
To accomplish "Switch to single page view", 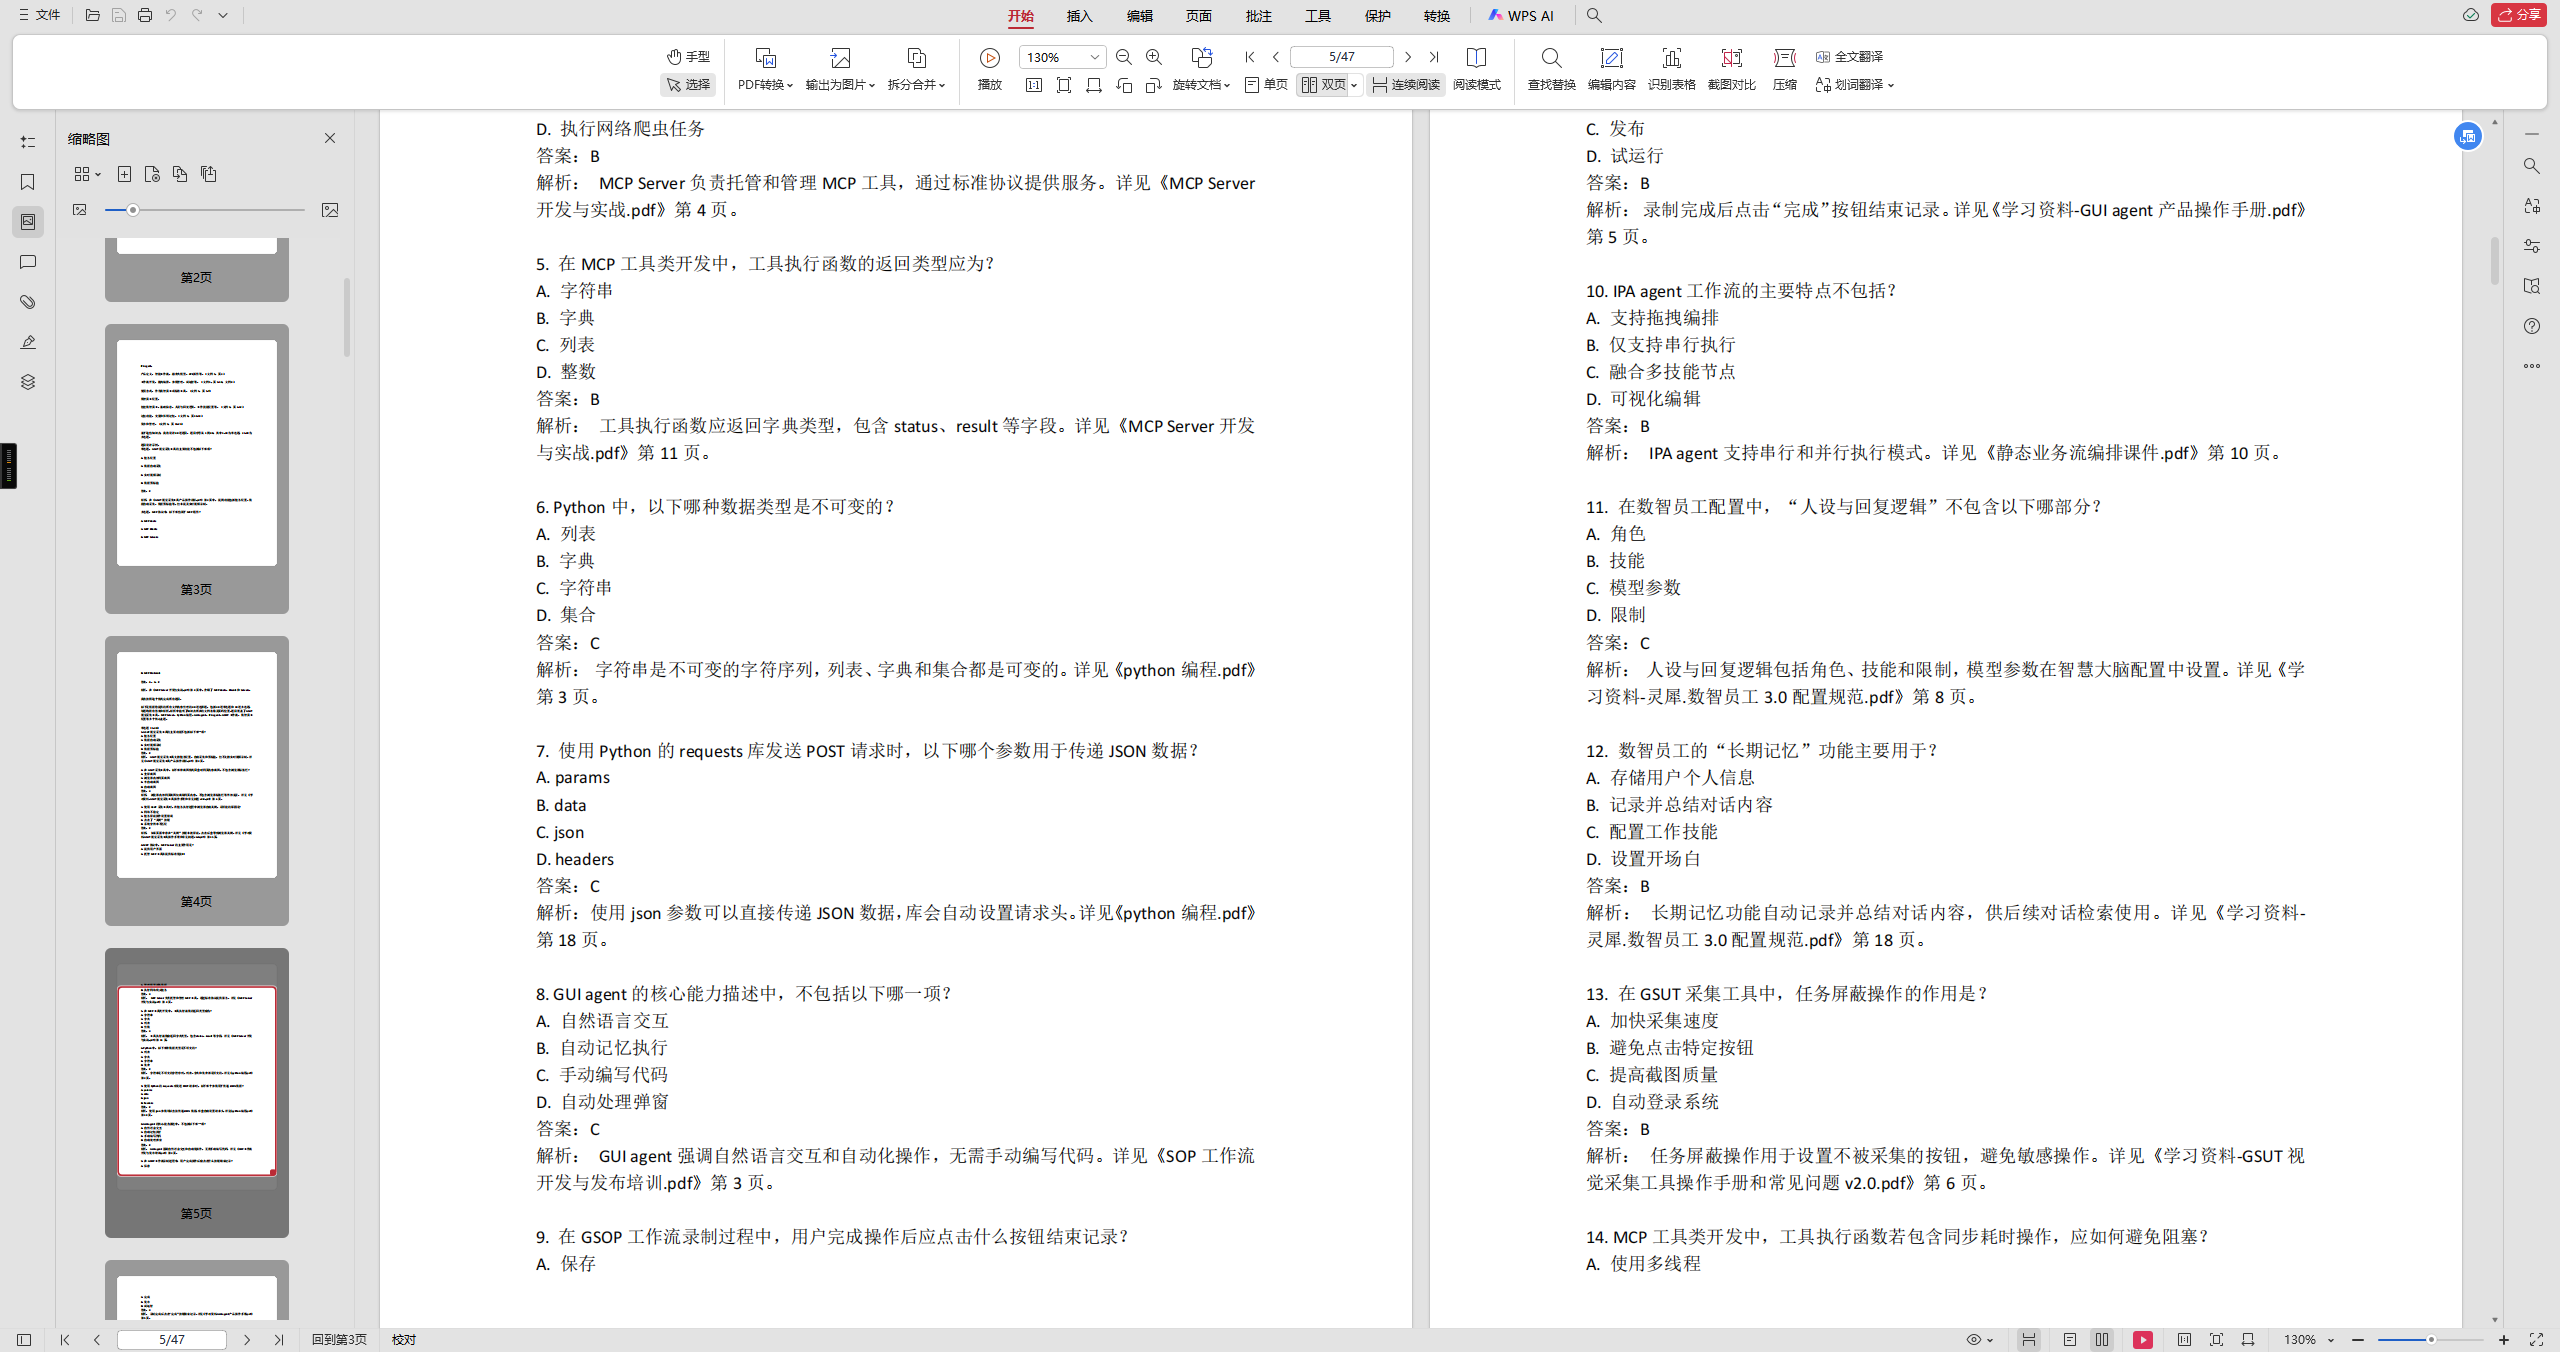I will pos(1266,85).
